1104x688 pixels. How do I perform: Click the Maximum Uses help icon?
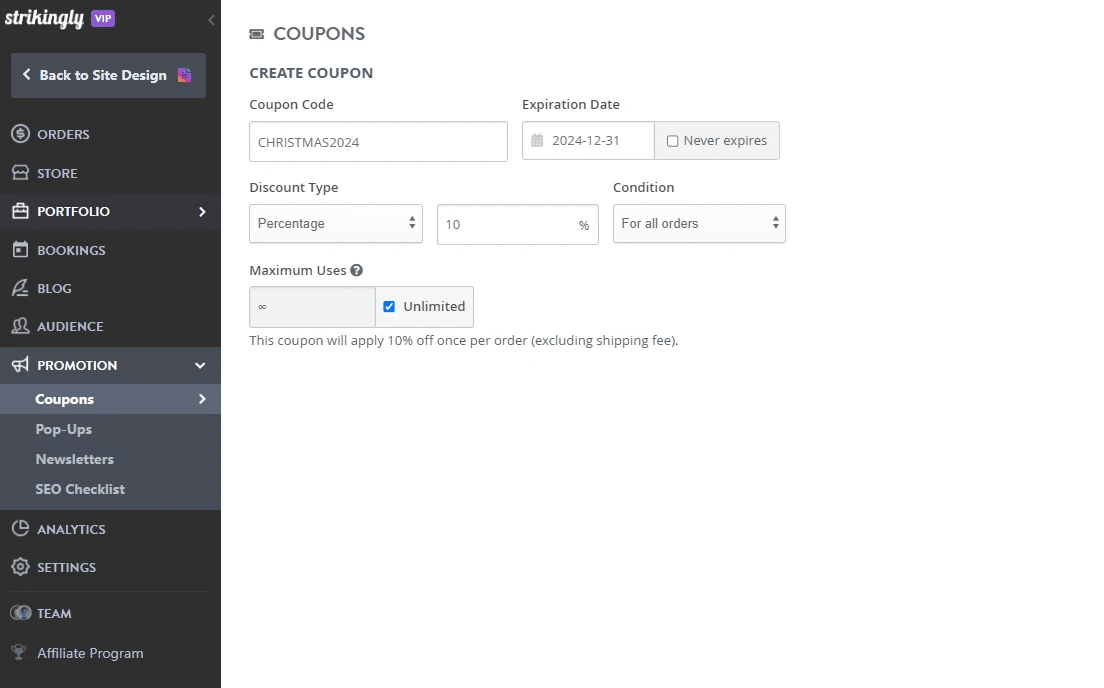357,269
